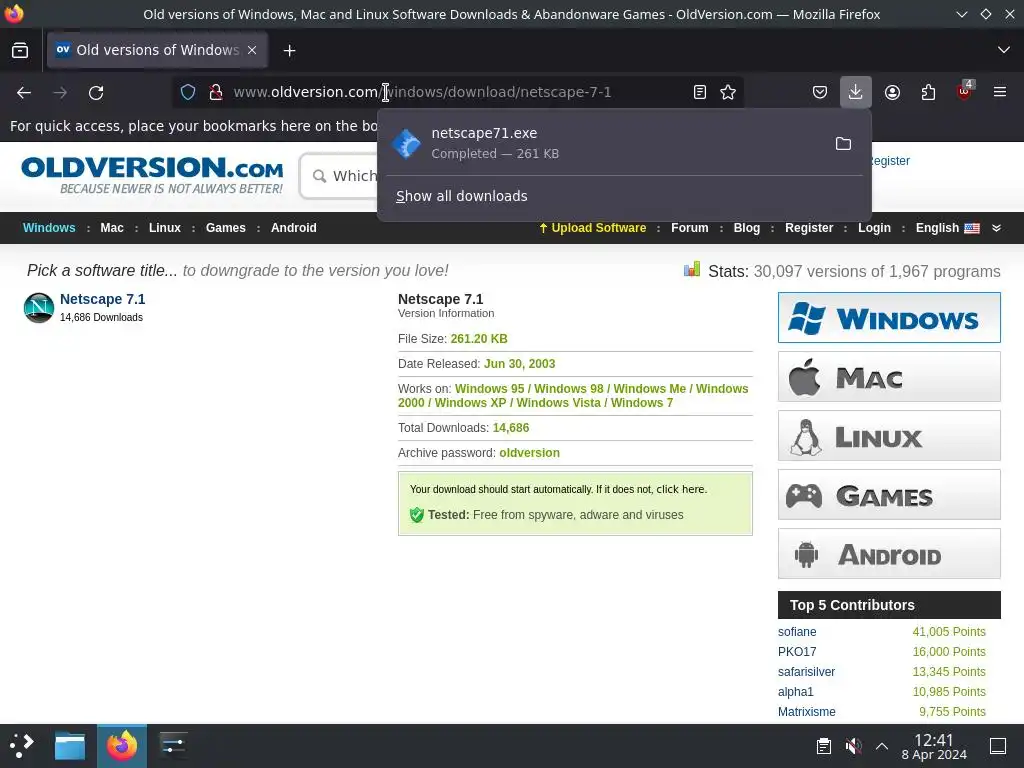Open the clipboard tray icon

(x=824, y=746)
